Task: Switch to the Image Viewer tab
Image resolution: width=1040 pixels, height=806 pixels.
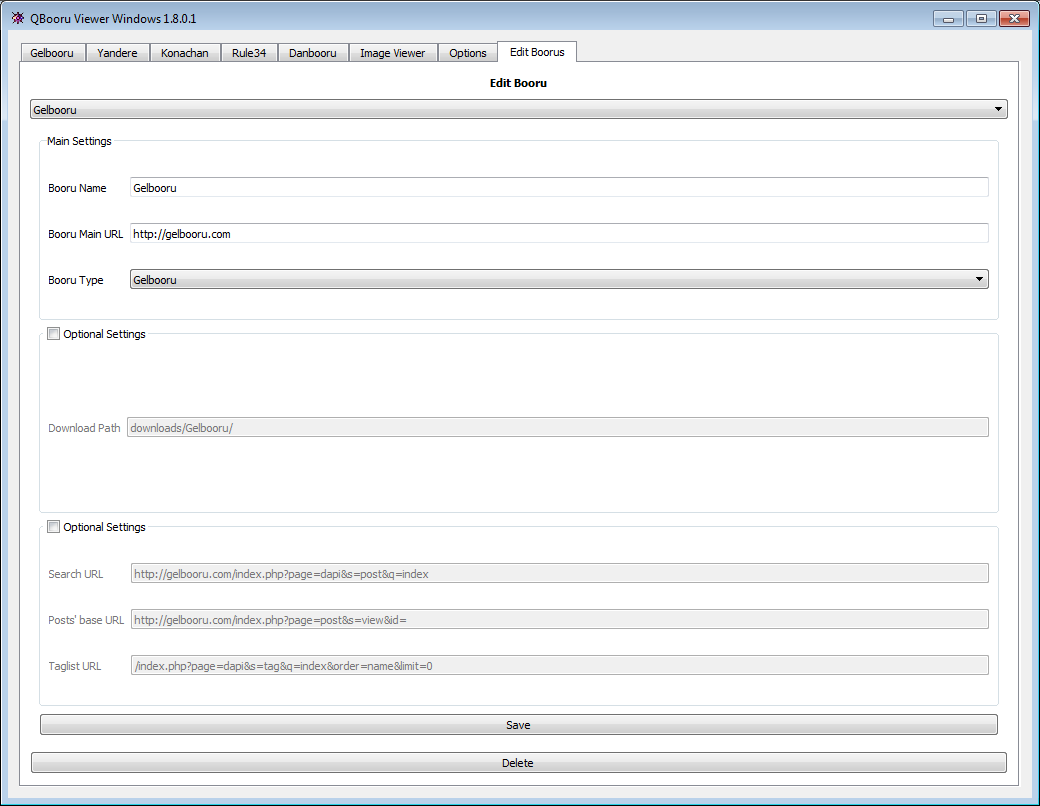Action: tap(393, 52)
